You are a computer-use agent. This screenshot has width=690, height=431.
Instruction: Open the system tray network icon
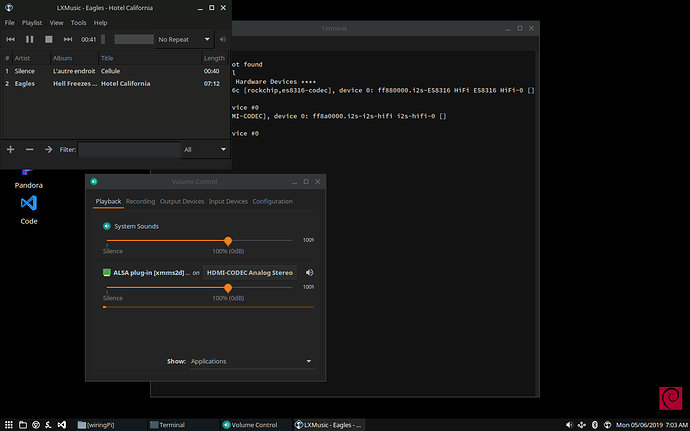tap(582, 425)
